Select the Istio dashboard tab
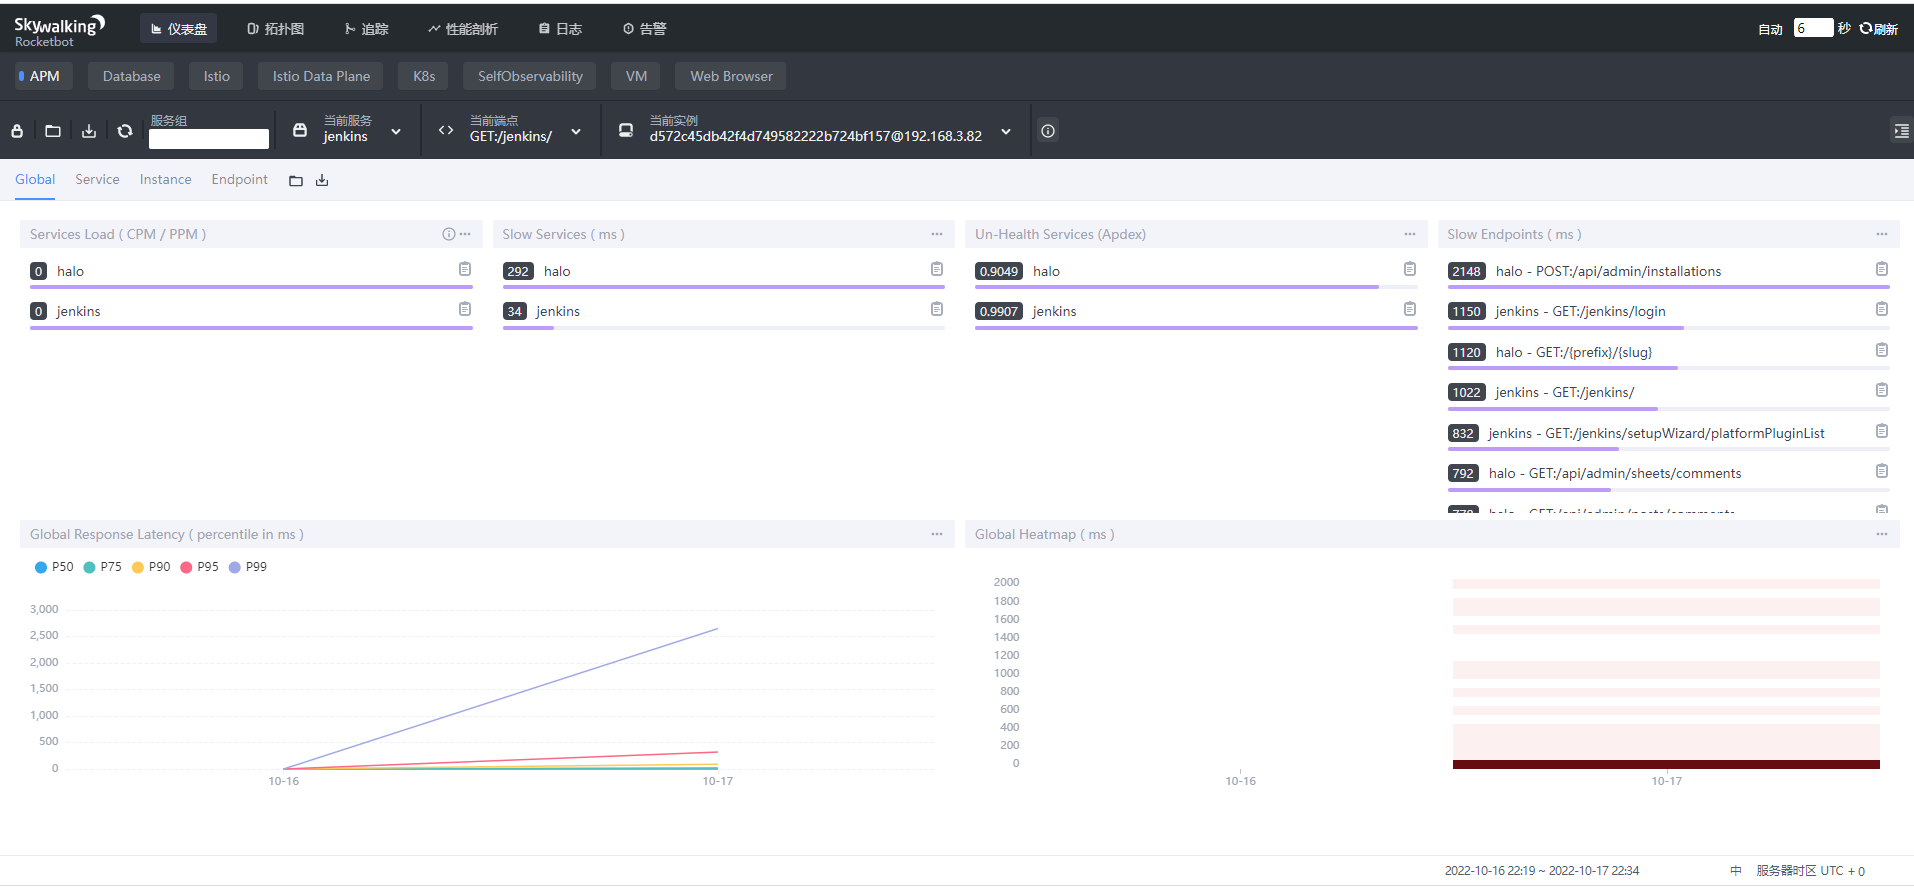Viewport: 1914px width, 890px height. pos(216,76)
